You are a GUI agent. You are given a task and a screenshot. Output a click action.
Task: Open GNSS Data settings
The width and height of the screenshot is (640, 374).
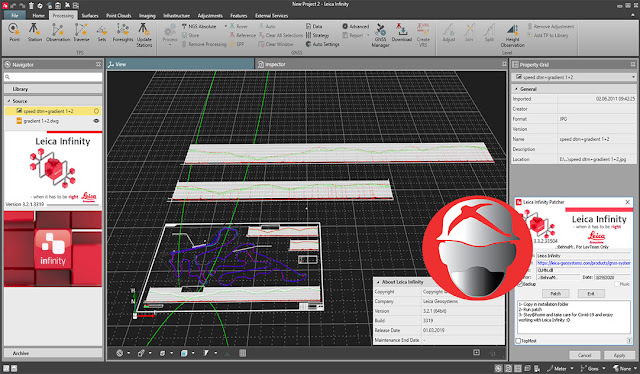point(314,26)
